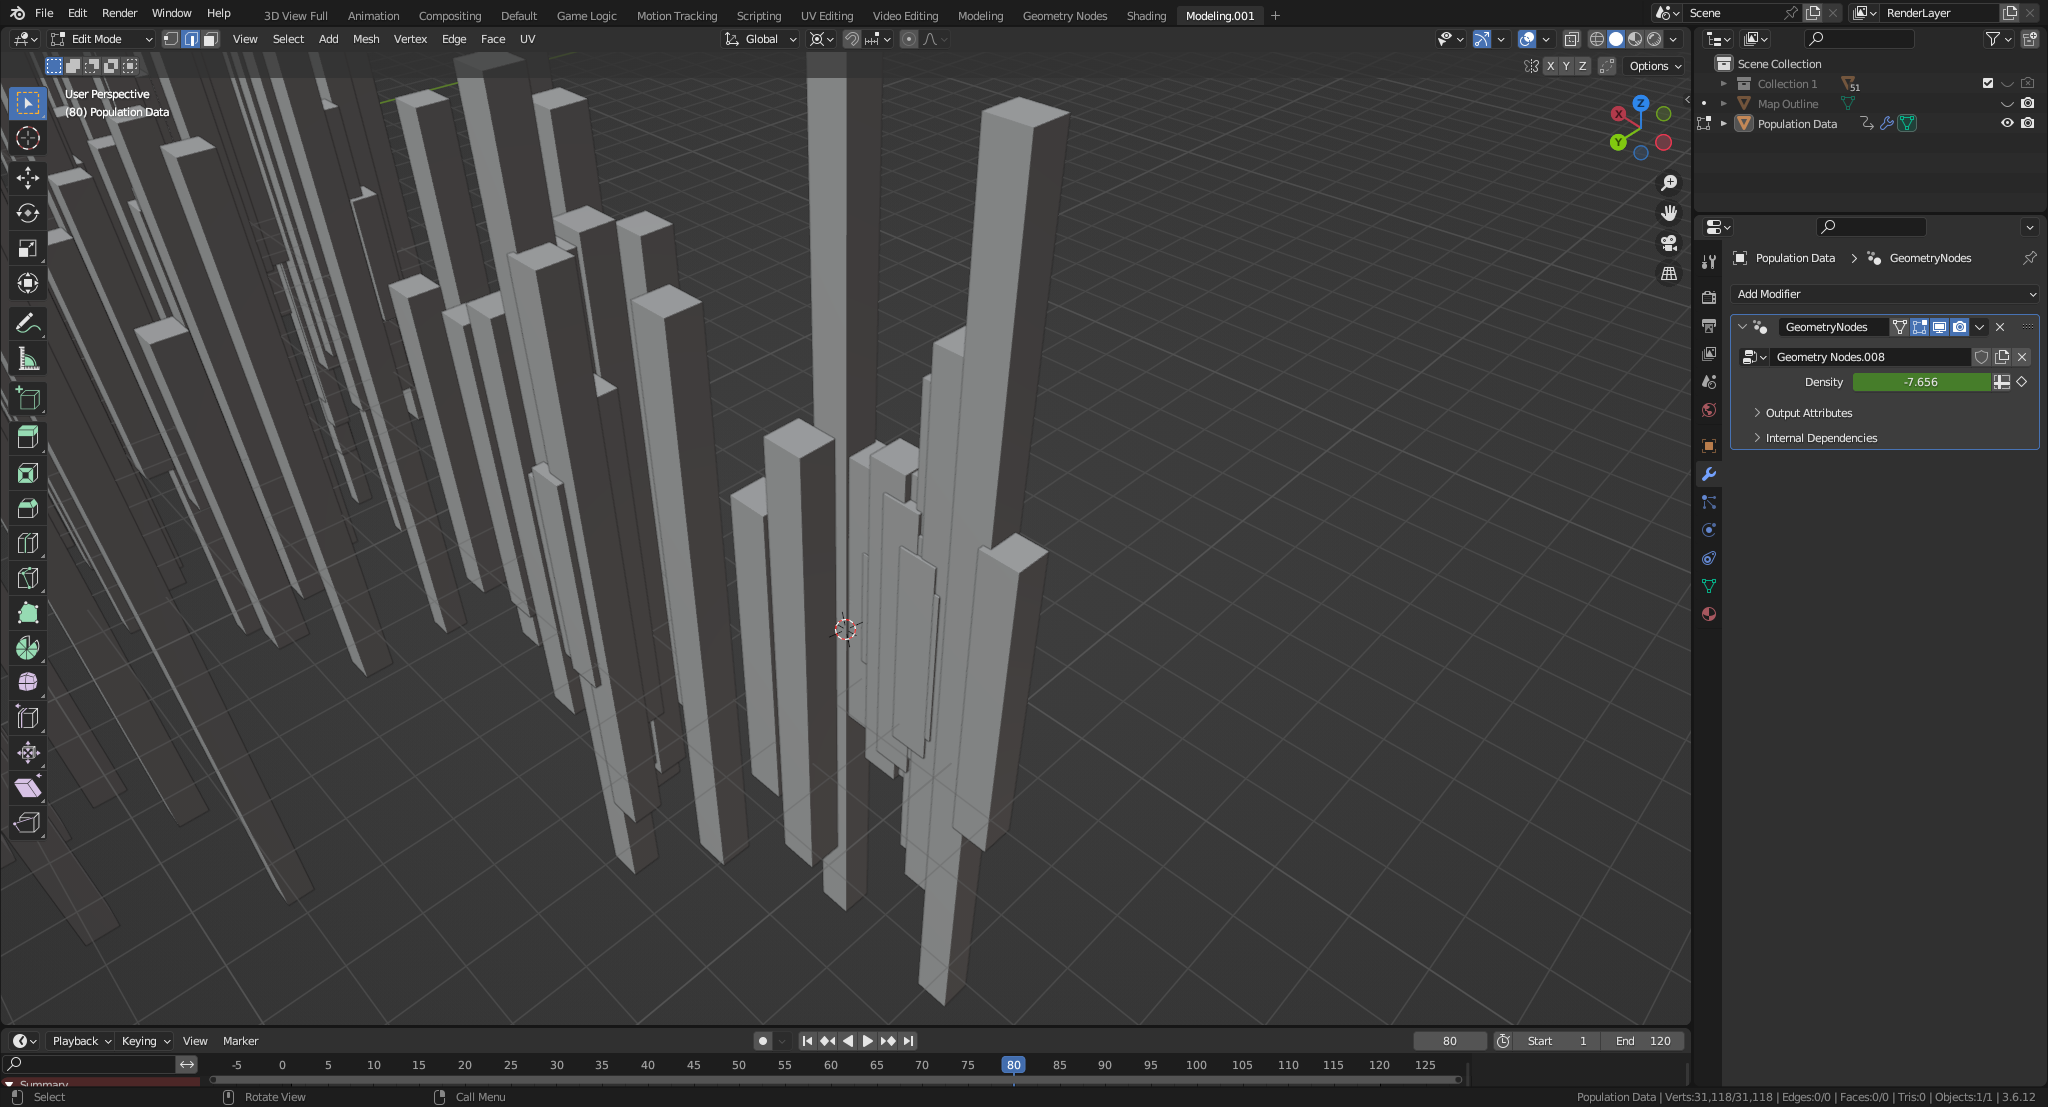
Task: Jump to the start frame
Action: point(807,1041)
